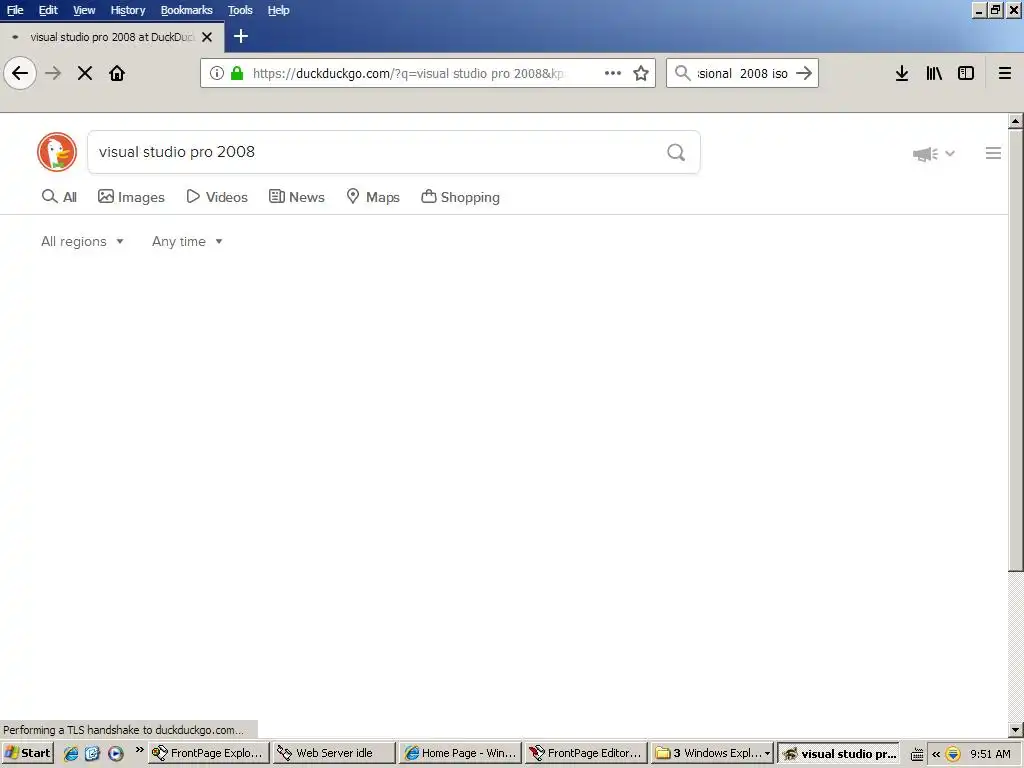This screenshot has height=768, width=1024.
Task: Go back with the back arrow button
Action: point(20,73)
